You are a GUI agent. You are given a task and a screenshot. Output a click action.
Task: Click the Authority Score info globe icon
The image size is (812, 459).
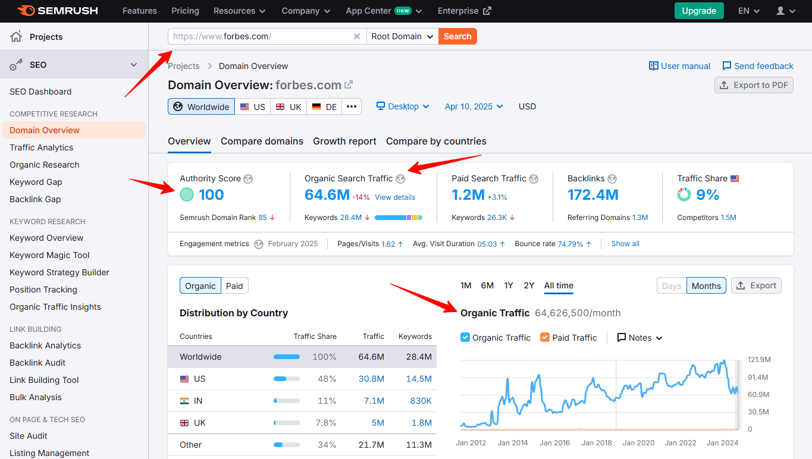point(248,179)
